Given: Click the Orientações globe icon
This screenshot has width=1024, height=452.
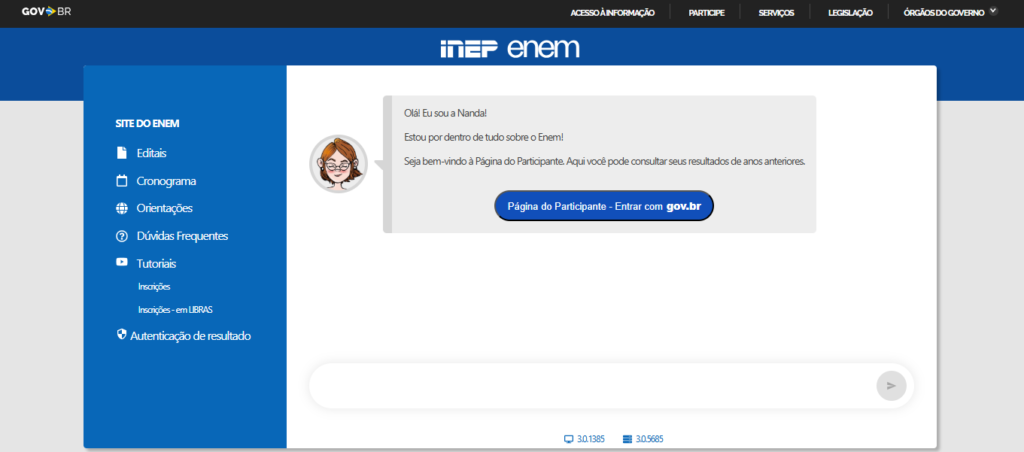Looking at the screenshot, I should click(122, 208).
